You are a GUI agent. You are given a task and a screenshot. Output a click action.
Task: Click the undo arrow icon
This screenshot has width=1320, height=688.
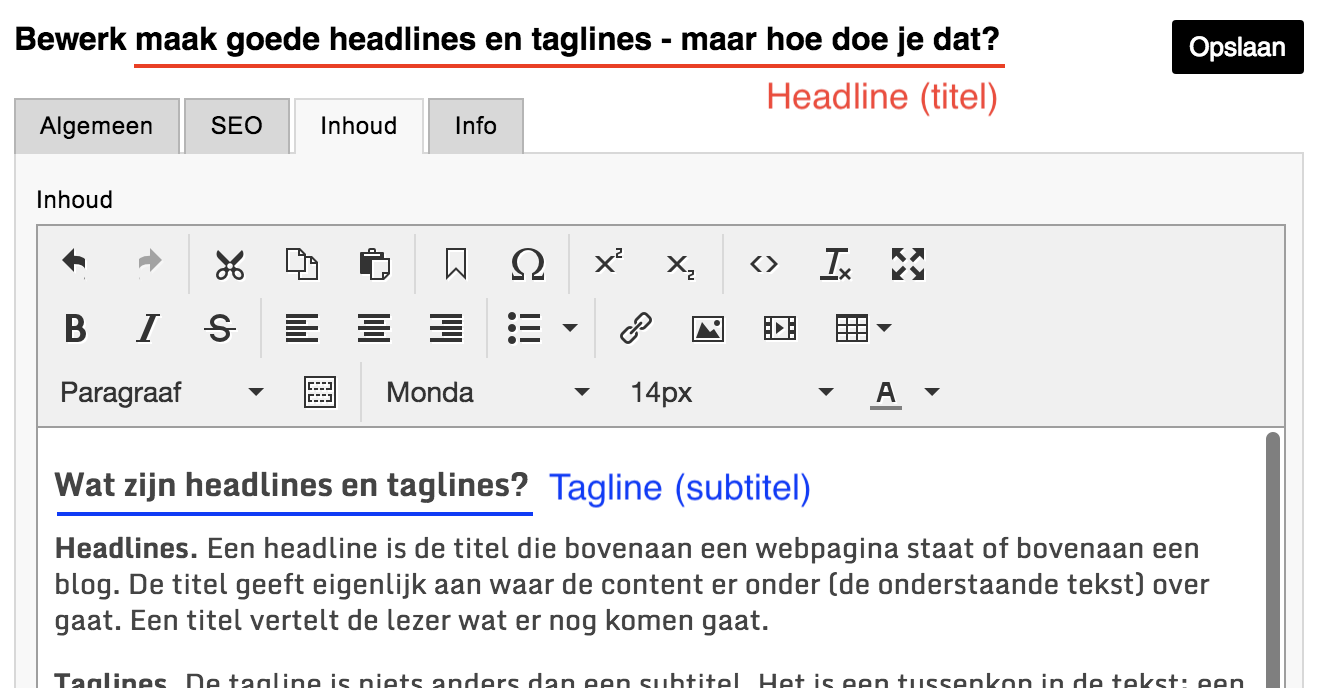point(75,264)
